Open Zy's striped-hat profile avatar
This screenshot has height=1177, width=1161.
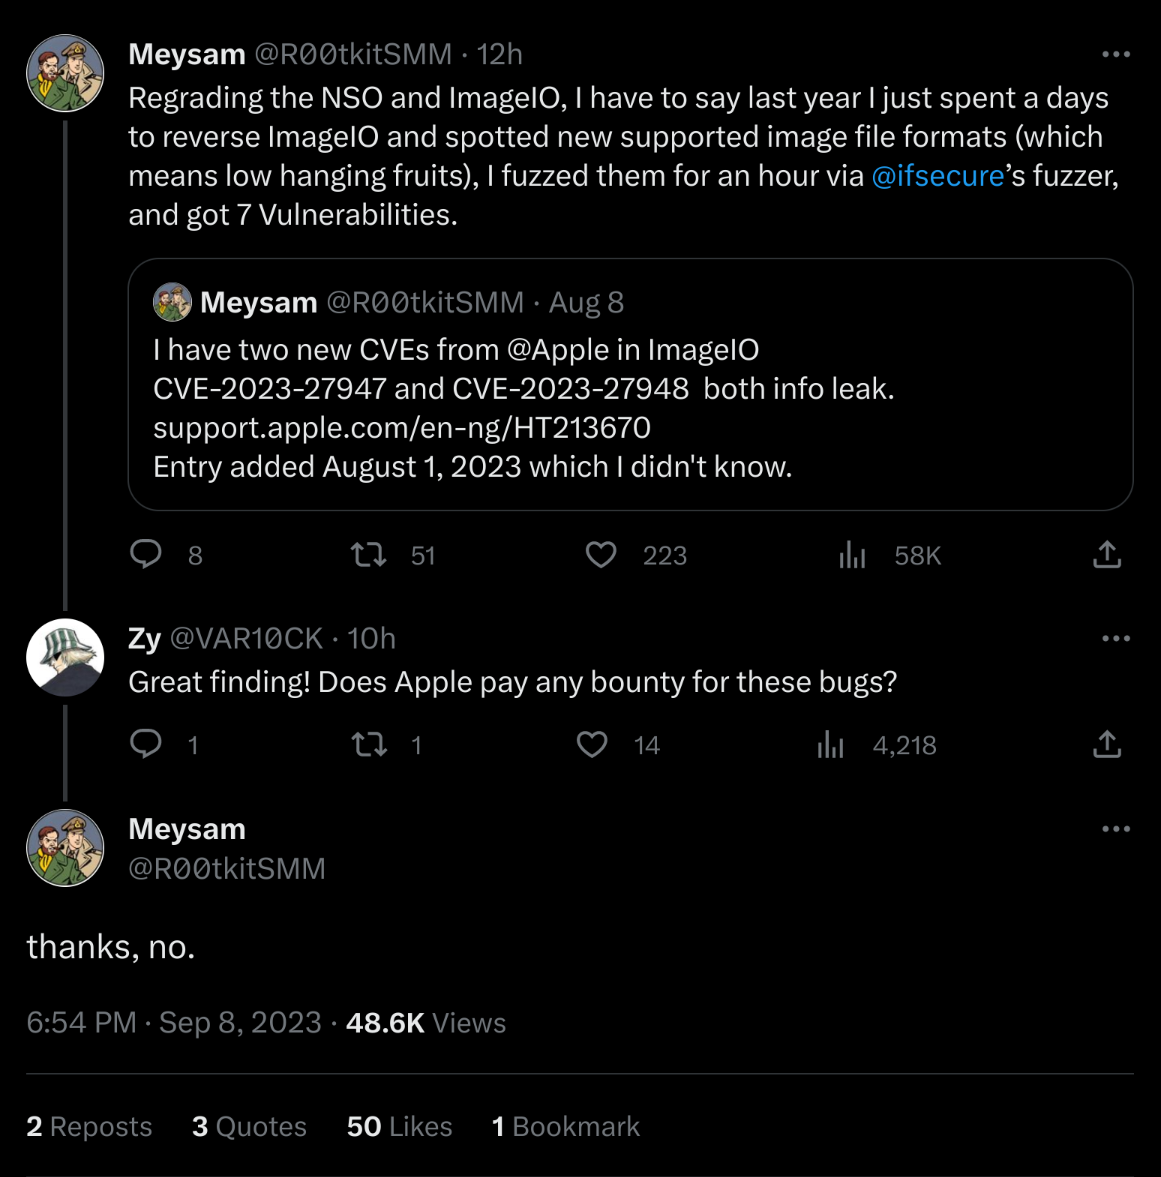pos(65,657)
